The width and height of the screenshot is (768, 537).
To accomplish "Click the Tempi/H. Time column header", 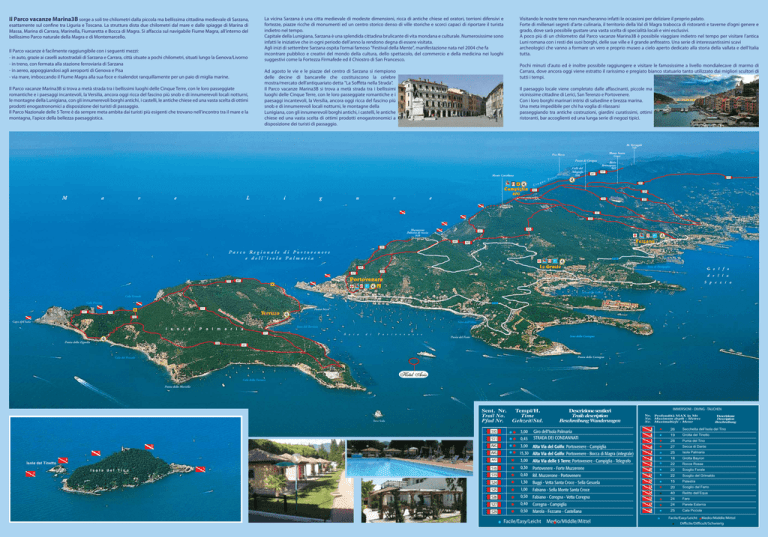I will [527, 415].
